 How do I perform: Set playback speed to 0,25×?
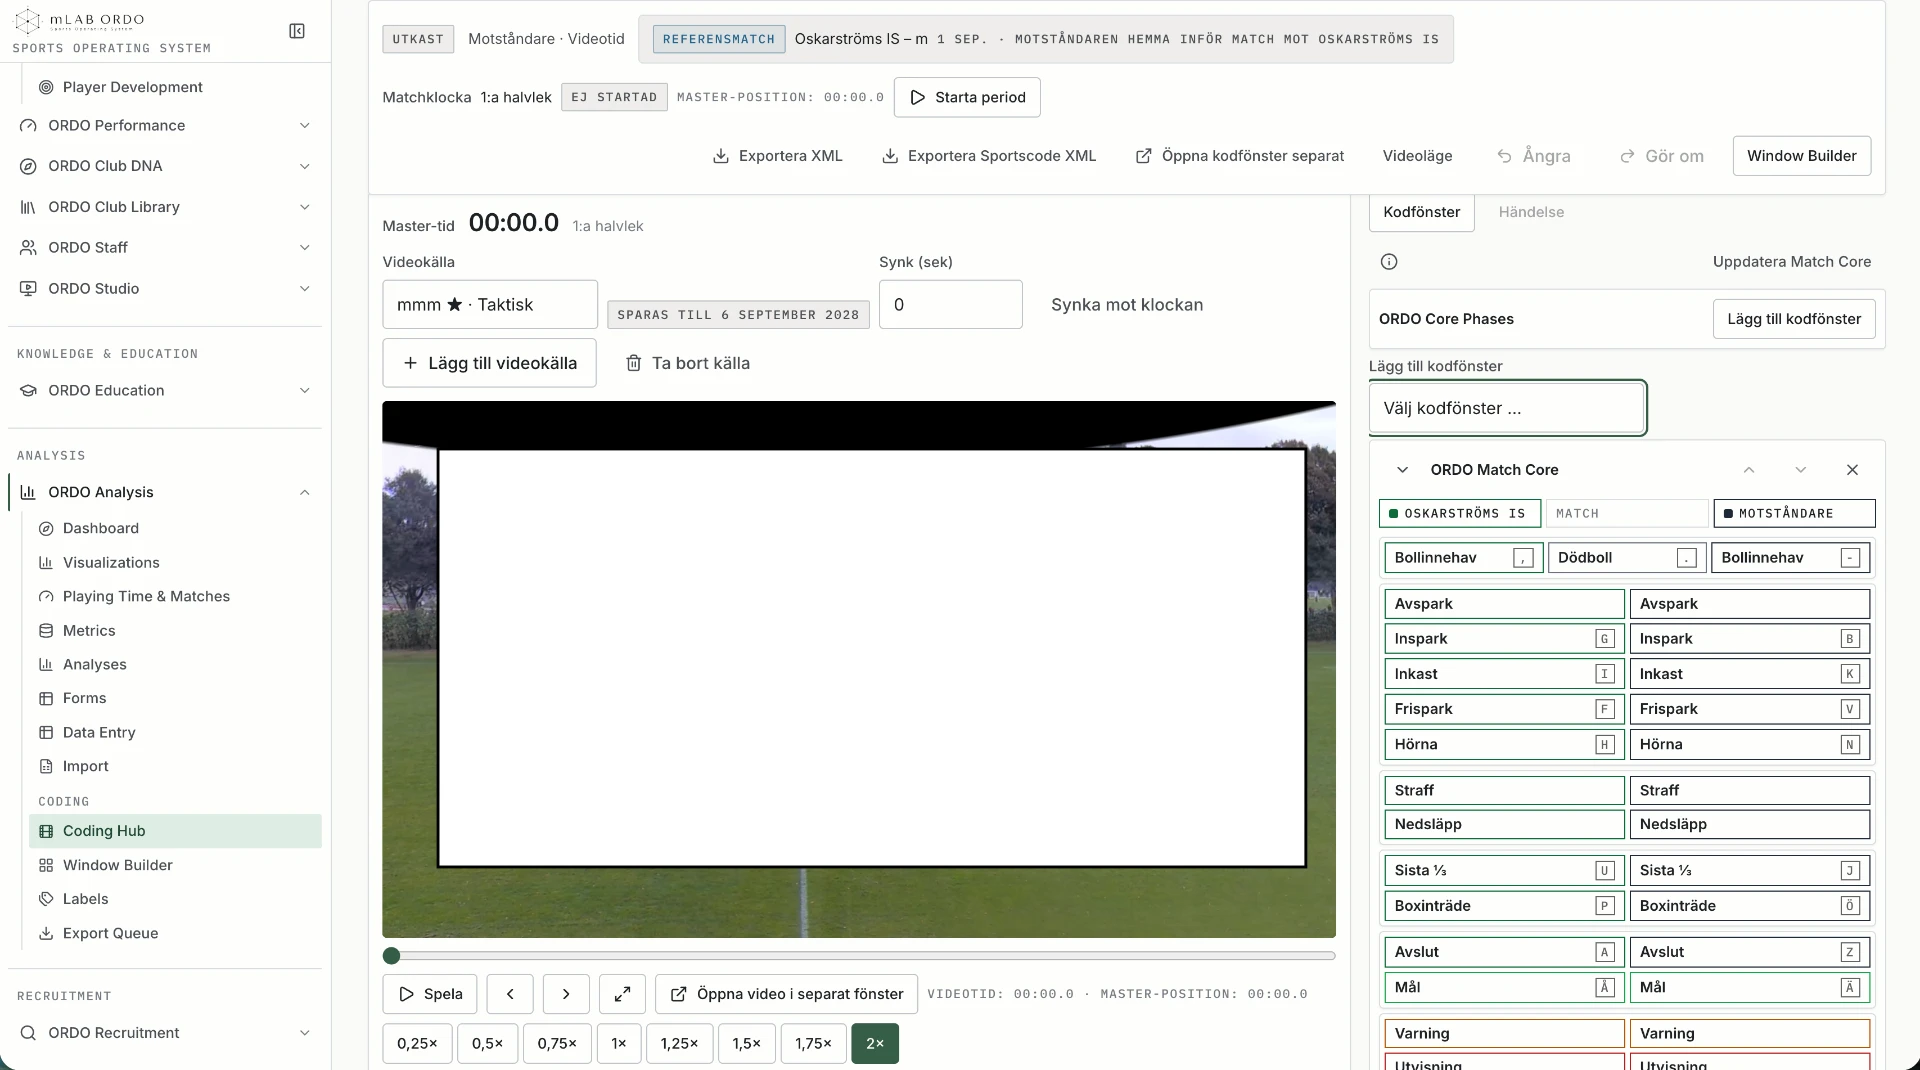coord(417,1044)
